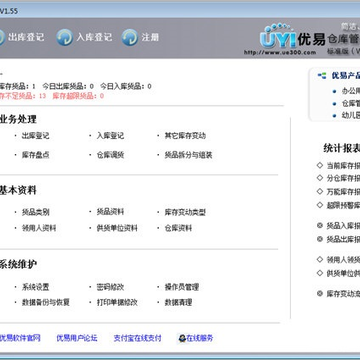Image resolution: width=360 pixels, height=360 pixels.
Task: Click circle icon beside 货品出库报 report
Action: 320,239
